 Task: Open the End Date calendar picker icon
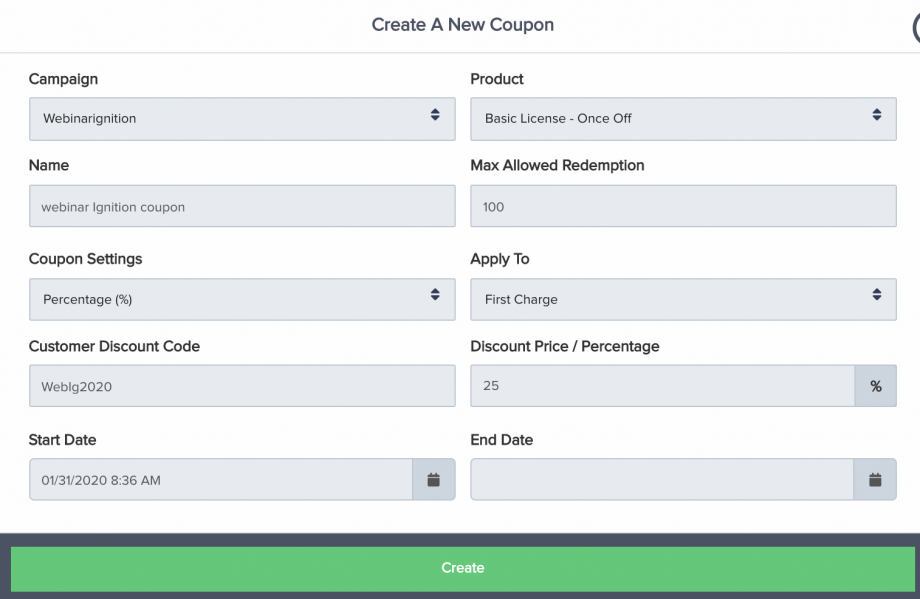(875, 479)
